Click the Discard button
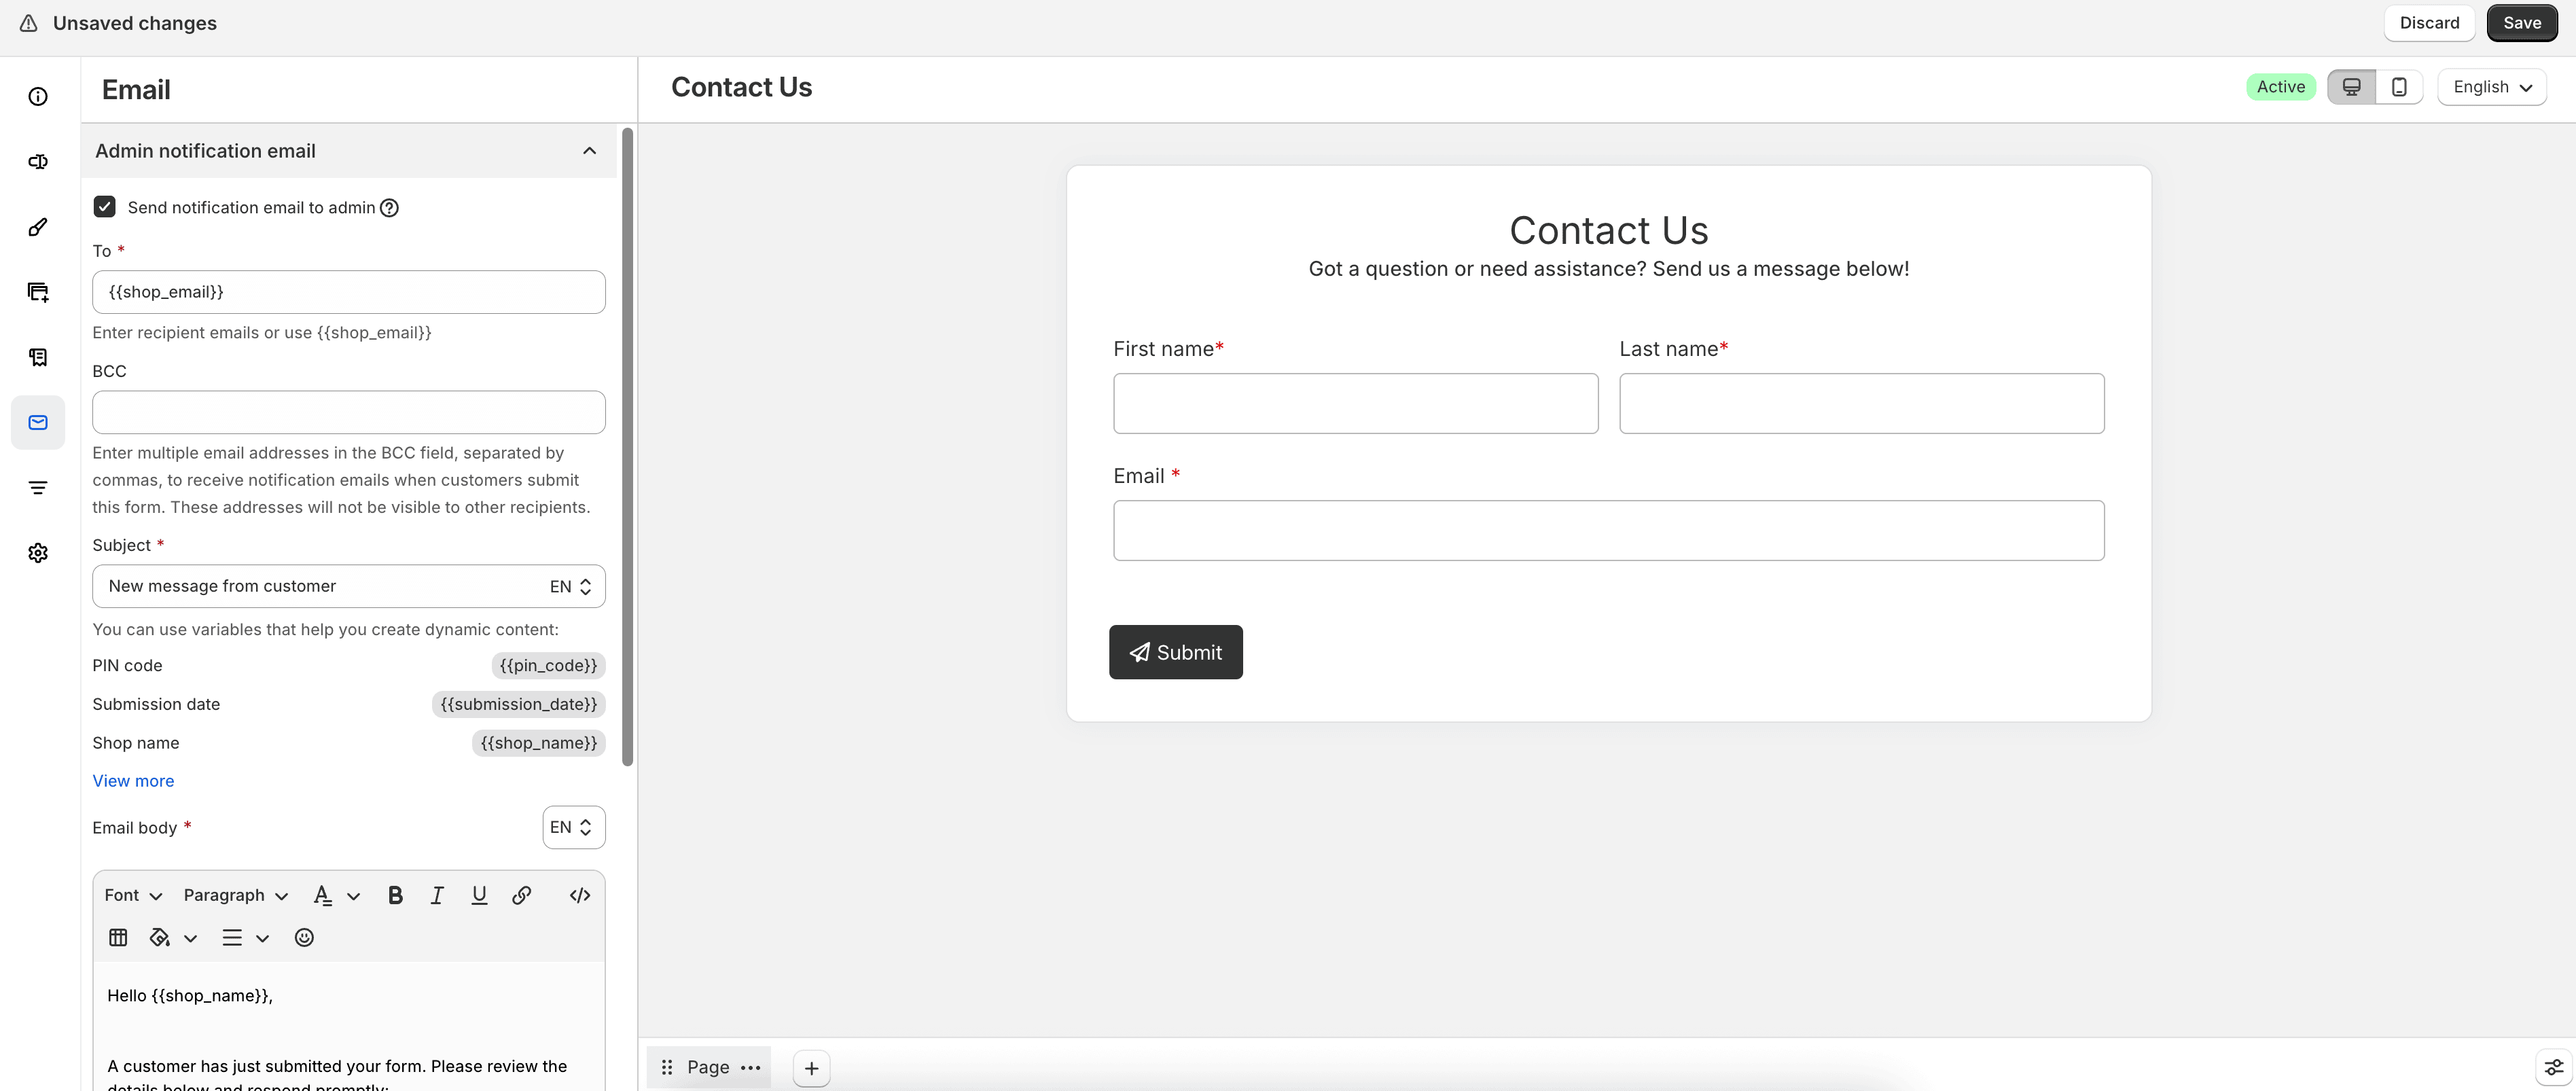Screen dimensions: 2576x1091 coord(2429,23)
